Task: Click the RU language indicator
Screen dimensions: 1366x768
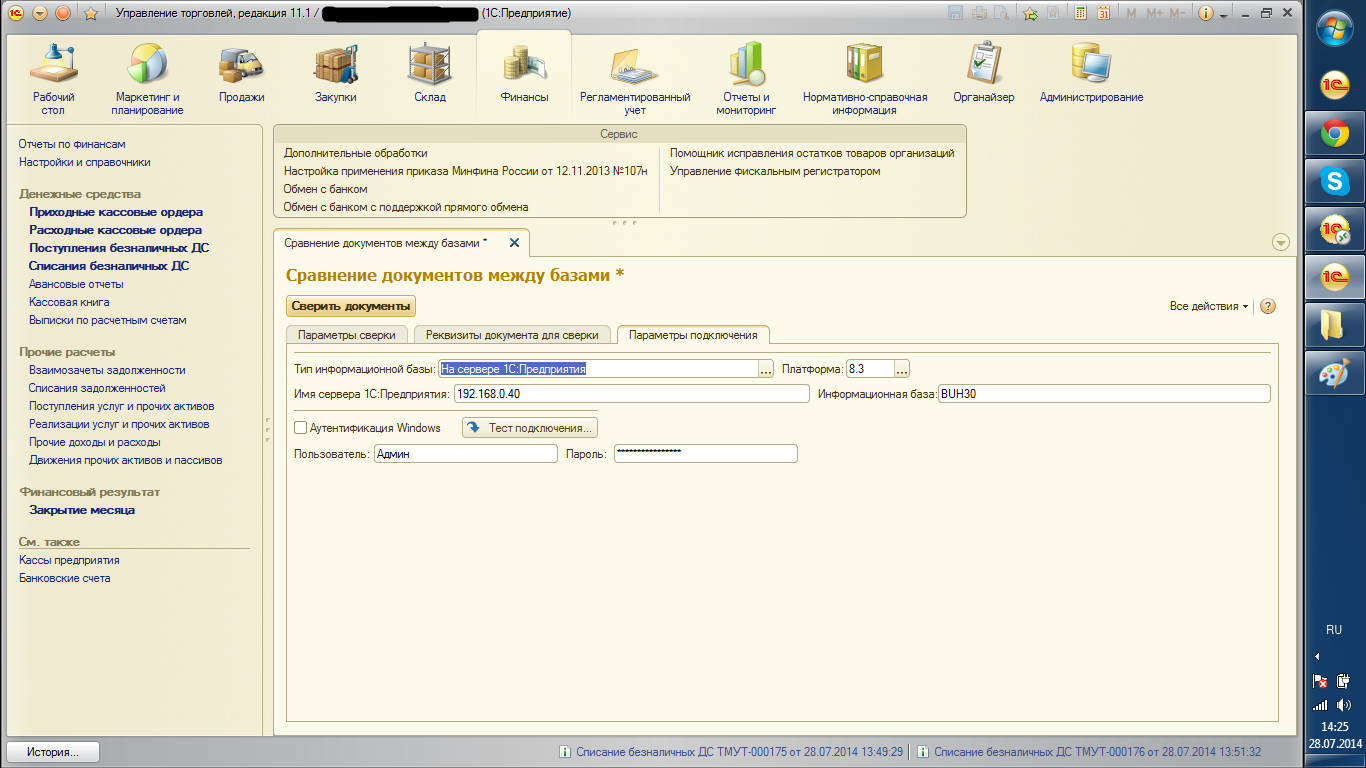Action: tap(1334, 630)
